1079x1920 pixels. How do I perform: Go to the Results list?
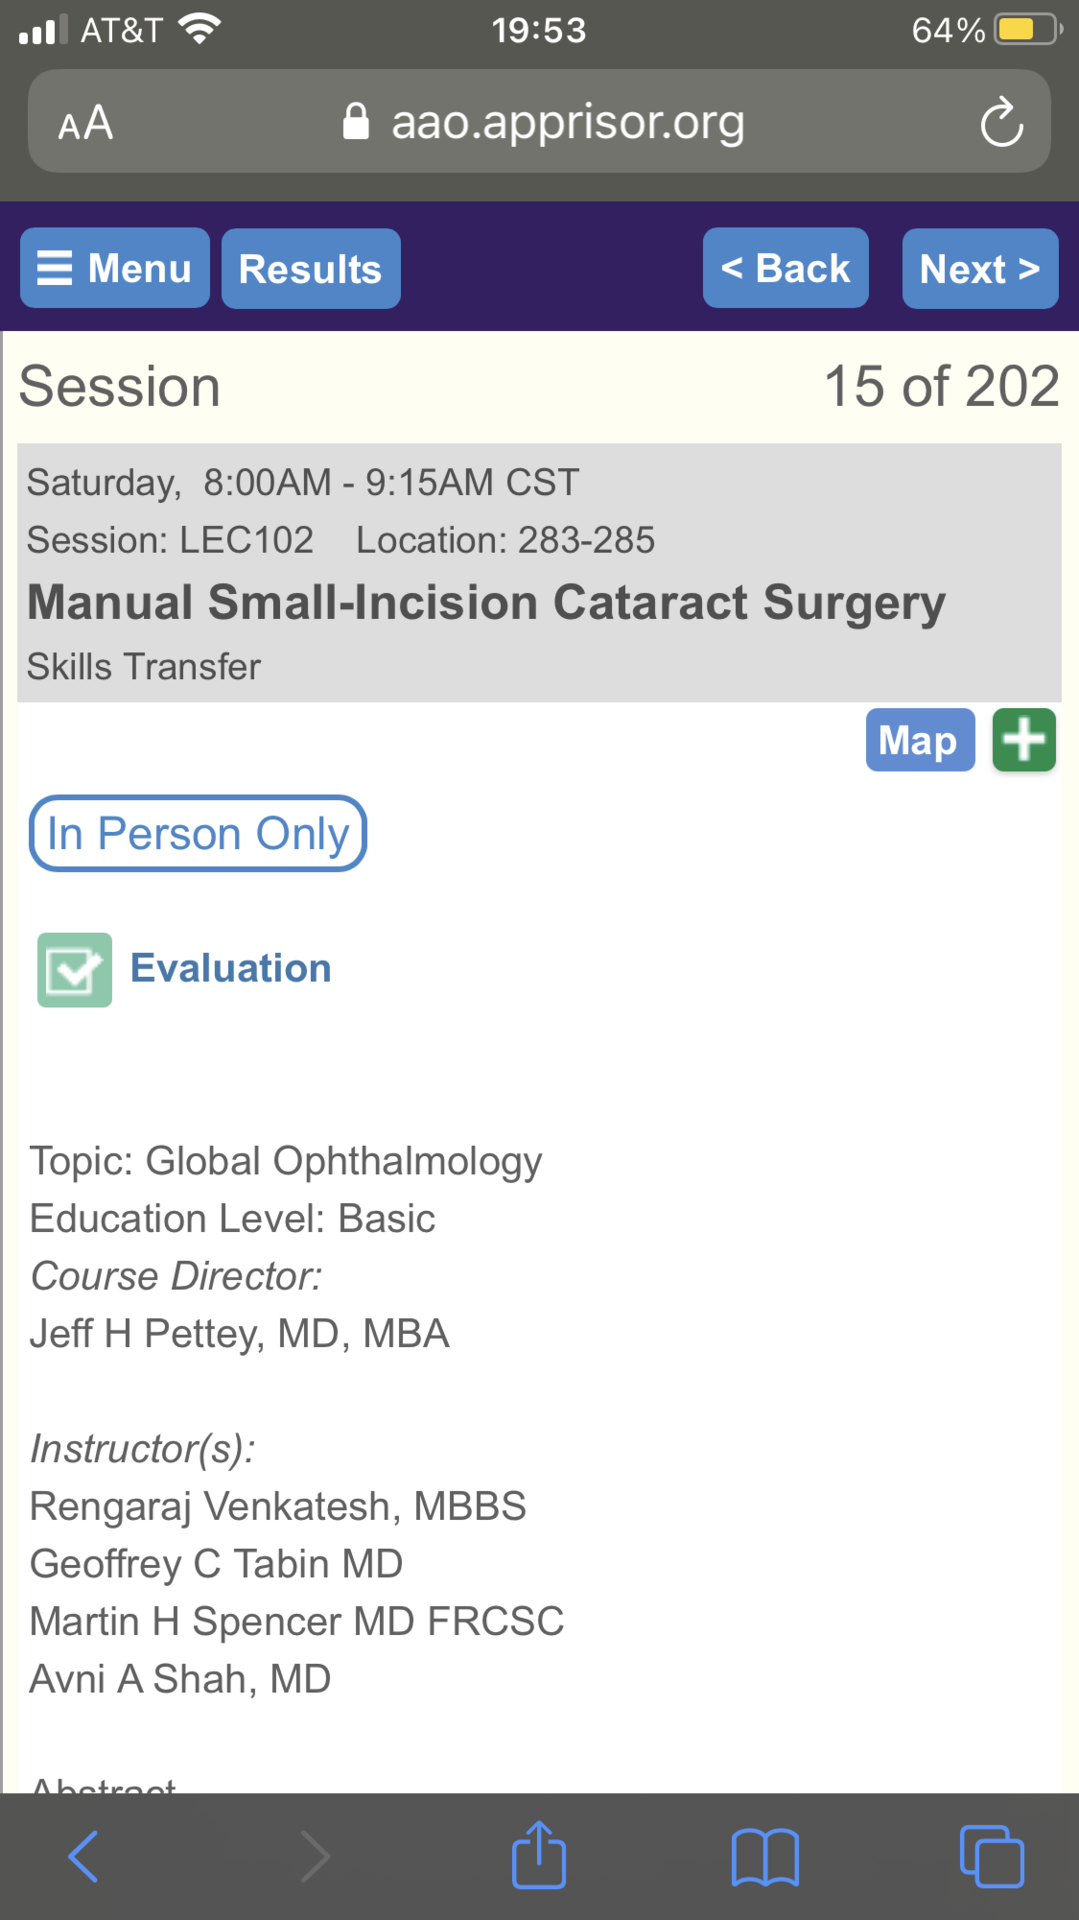[311, 269]
